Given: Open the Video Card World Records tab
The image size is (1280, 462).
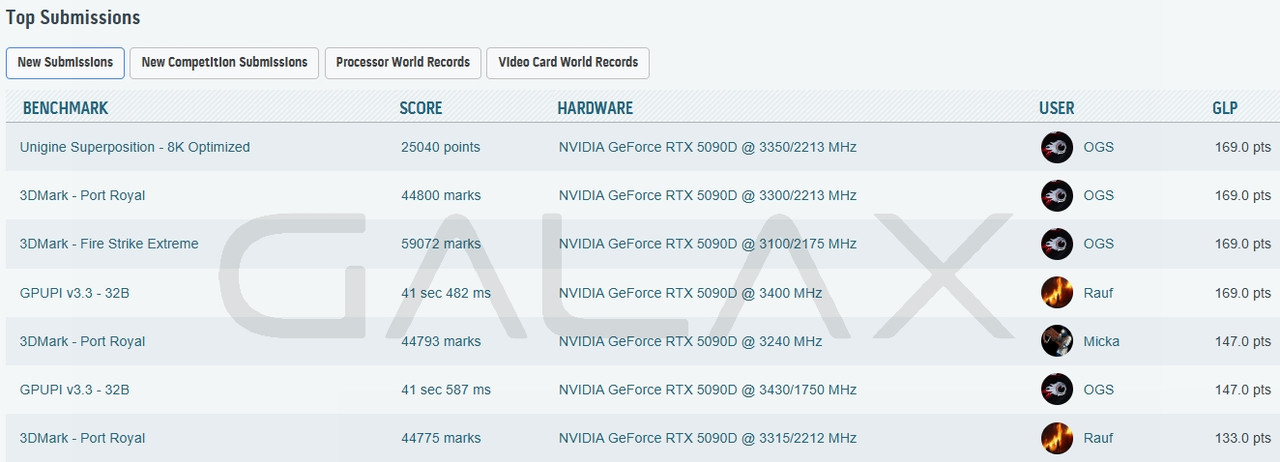Looking at the screenshot, I should (568, 63).
